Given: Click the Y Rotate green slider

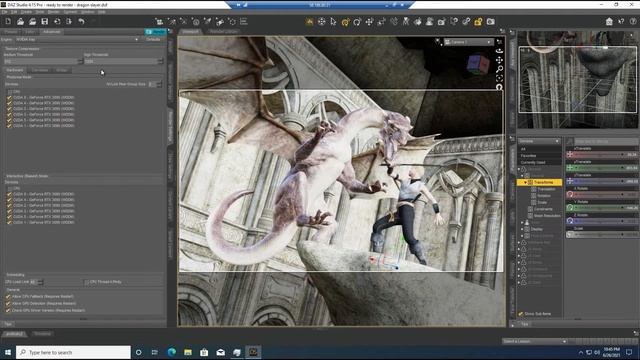Looking at the screenshot, I should pyautogui.click(x=602, y=208).
